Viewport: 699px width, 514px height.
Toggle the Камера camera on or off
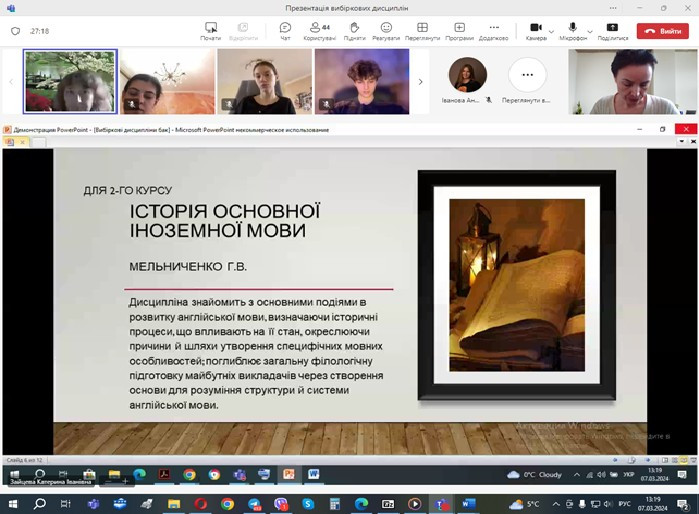click(536, 30)
